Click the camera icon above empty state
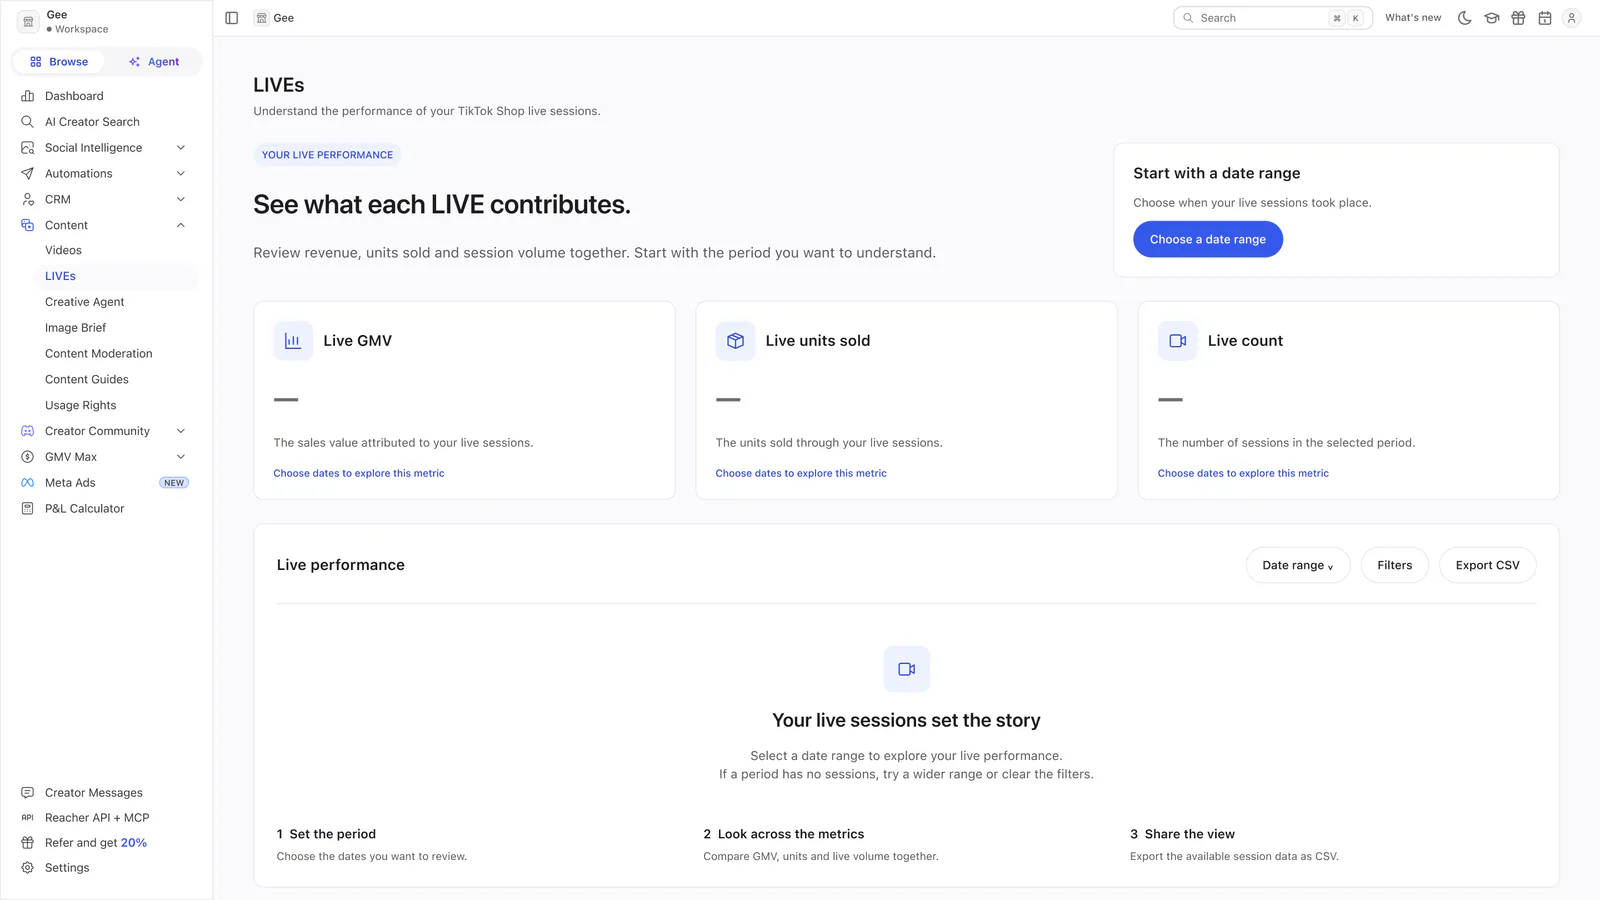Viewport: 1600px width, 900px height. point(907,669)
